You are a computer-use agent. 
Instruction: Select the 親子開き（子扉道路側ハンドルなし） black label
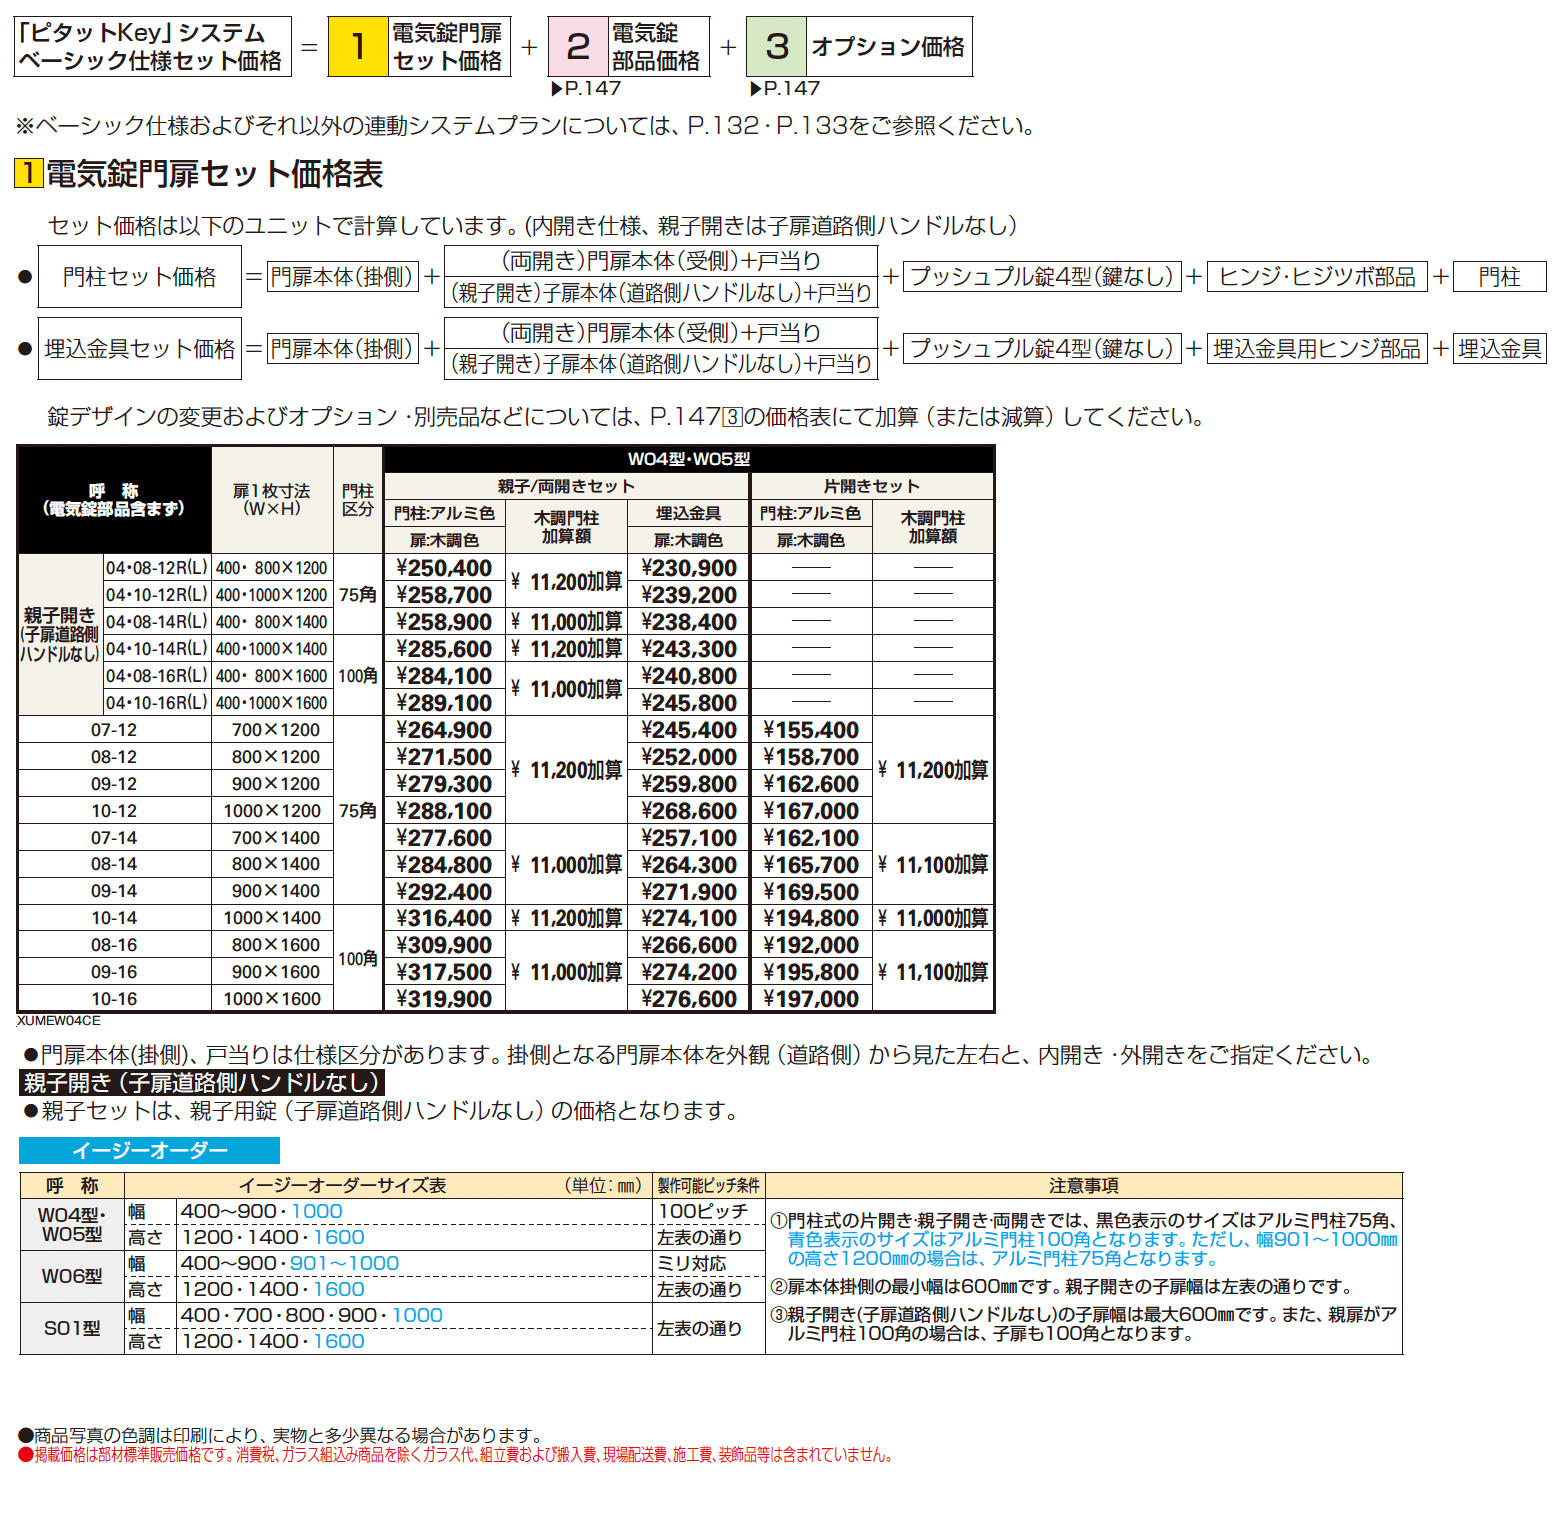click(200, 1083)
